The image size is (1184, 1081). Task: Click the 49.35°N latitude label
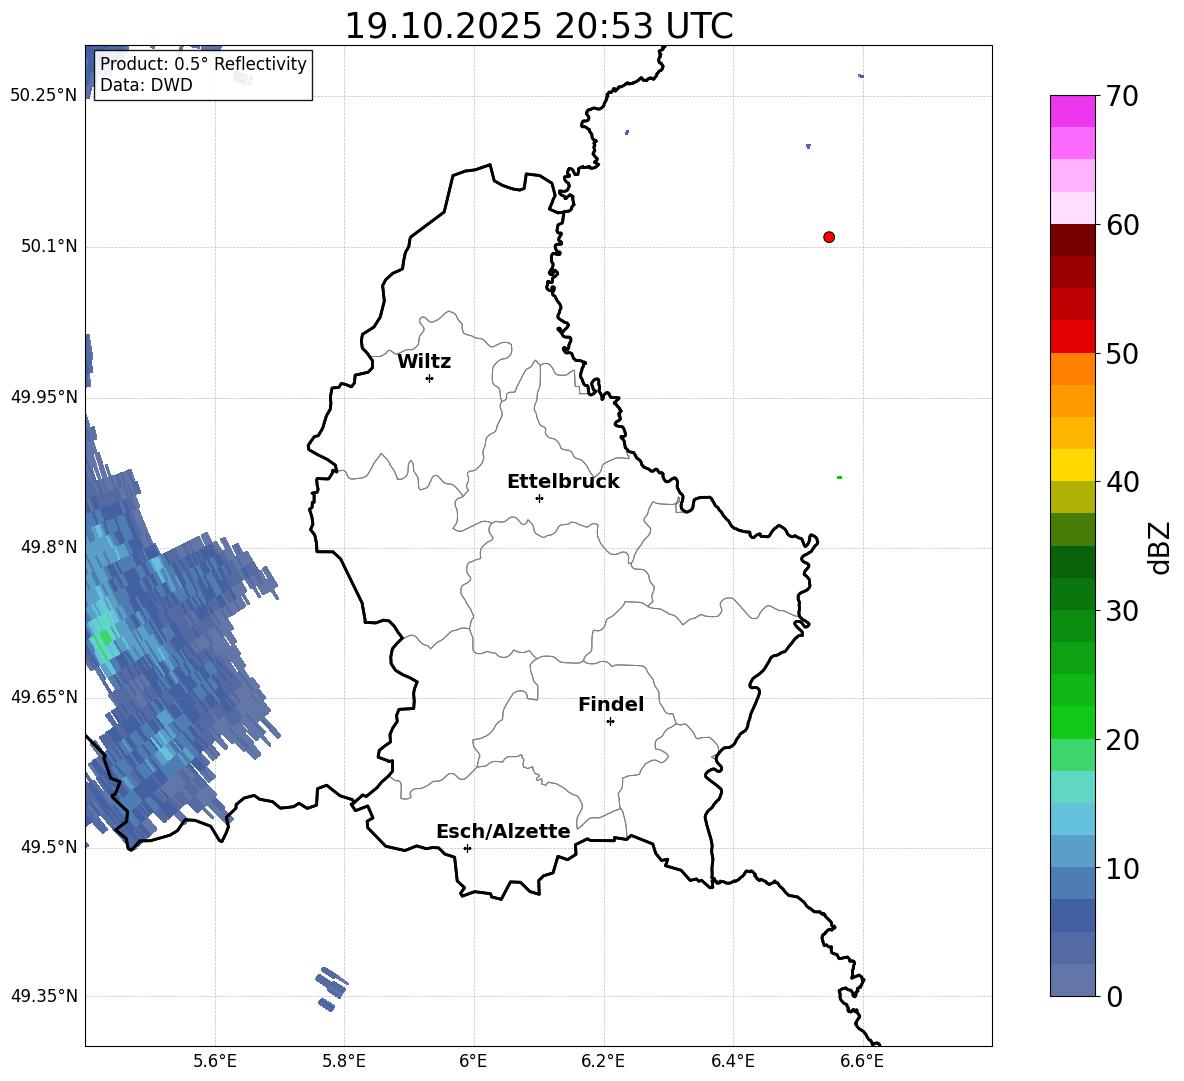pyautogui.click(x=44, y=996)
